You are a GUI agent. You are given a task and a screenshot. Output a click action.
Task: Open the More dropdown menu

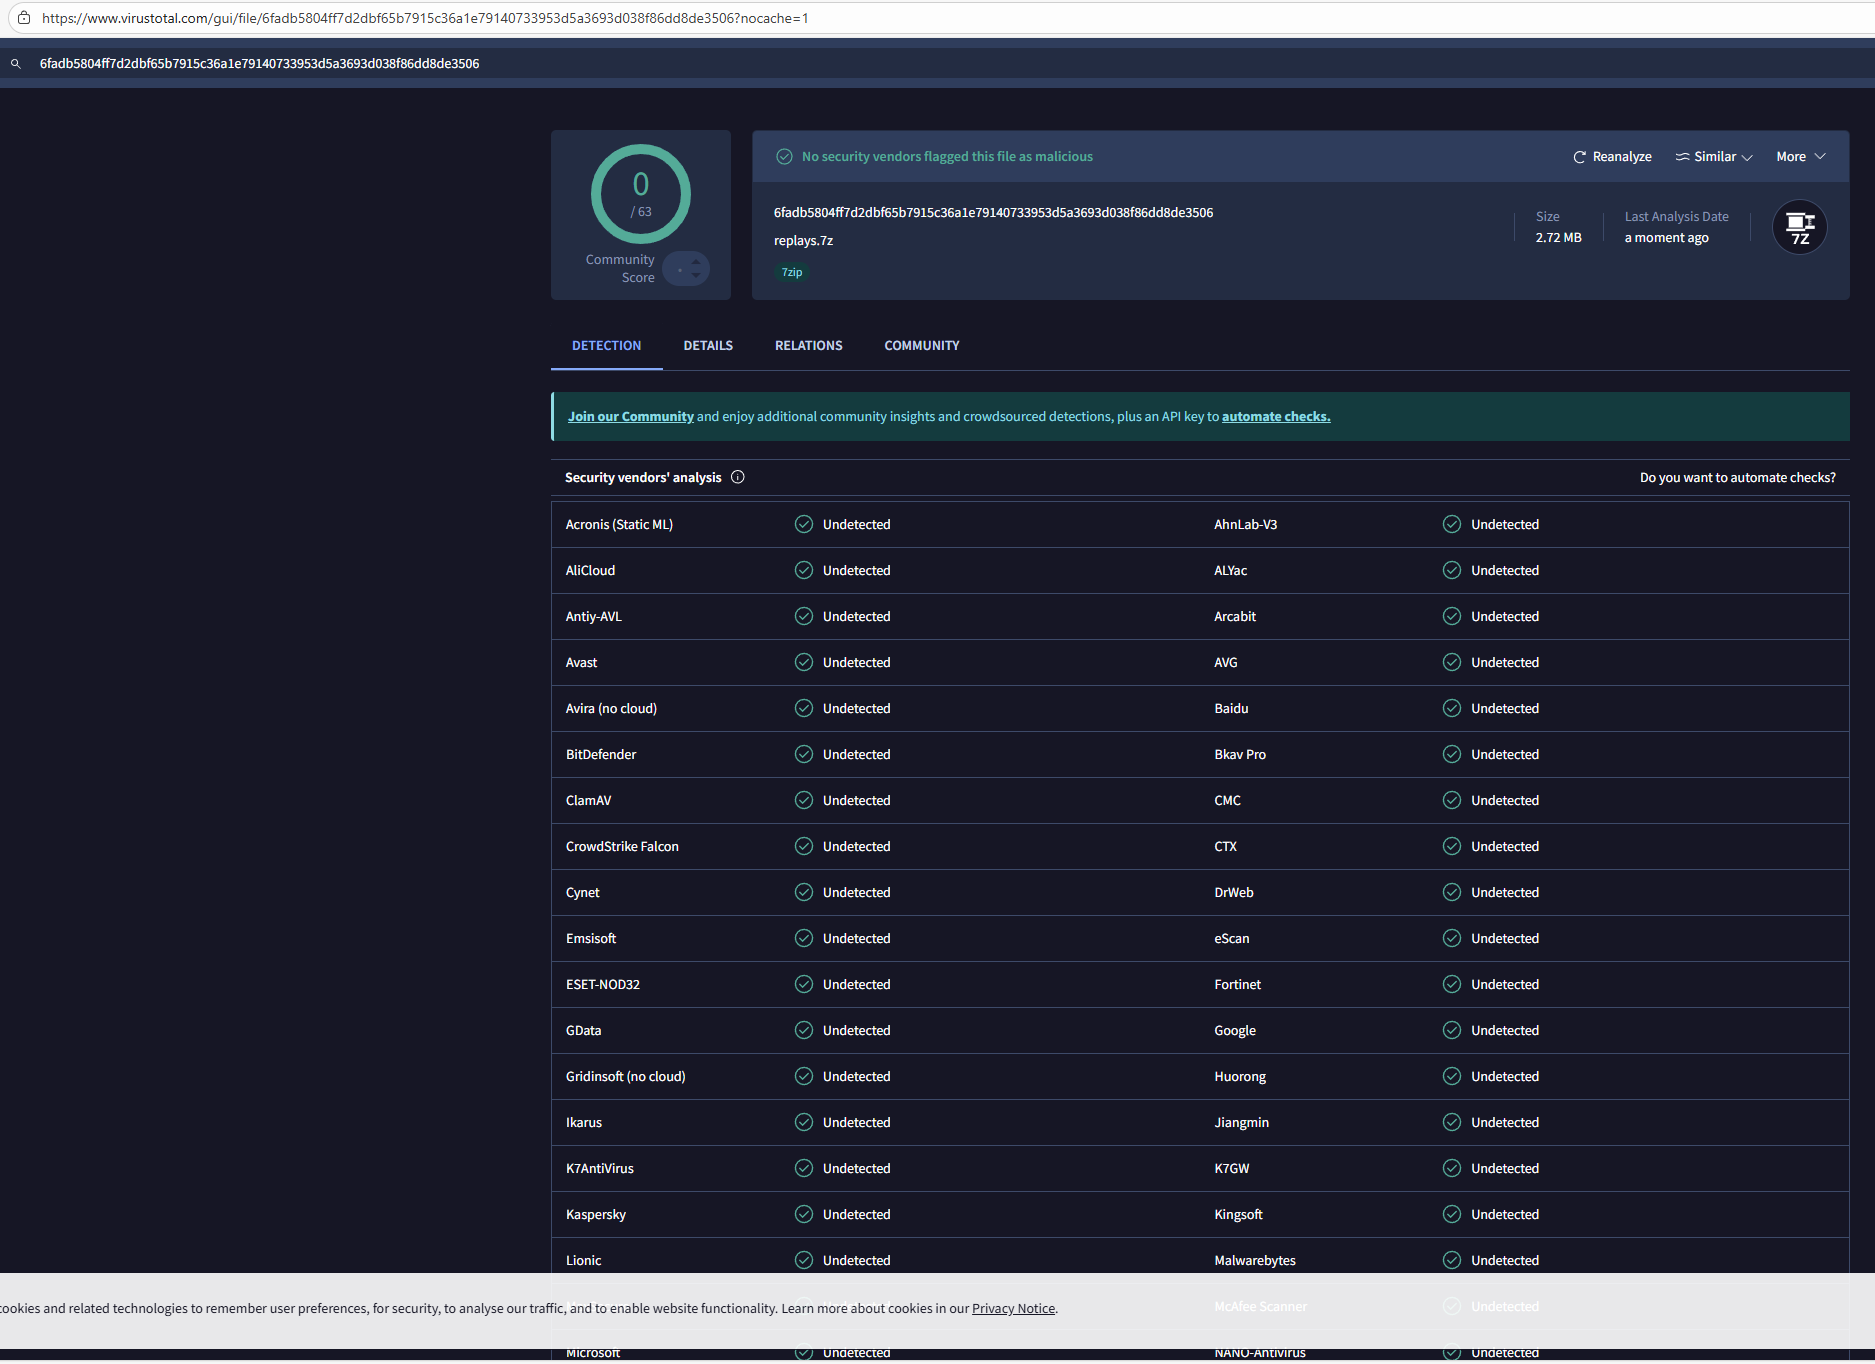pyautogui.click(x=1801, y=157)
